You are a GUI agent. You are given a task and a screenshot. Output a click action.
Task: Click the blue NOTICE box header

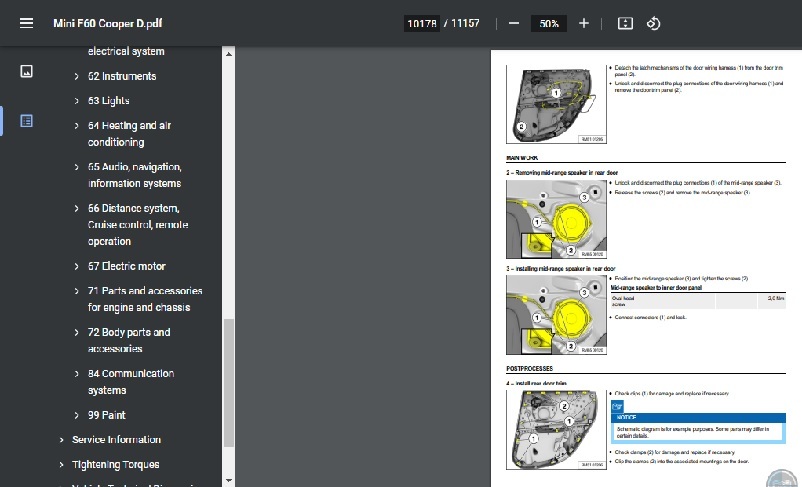tap(698, 417)
